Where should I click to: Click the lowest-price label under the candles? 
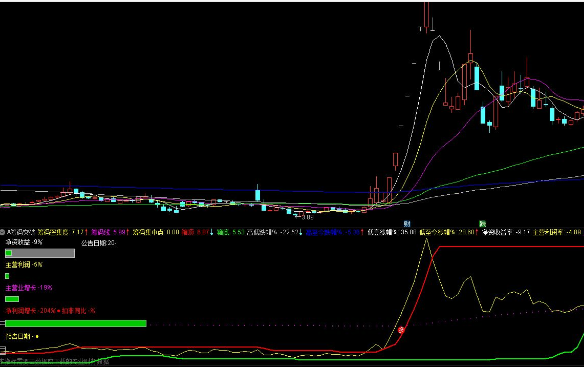pos(306,217)
